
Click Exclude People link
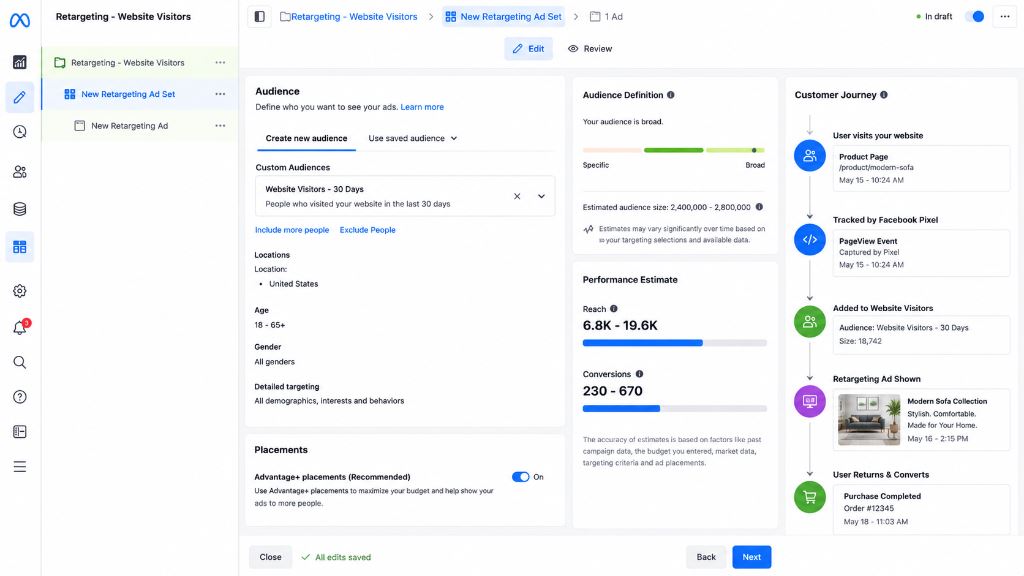coord(368,230)
